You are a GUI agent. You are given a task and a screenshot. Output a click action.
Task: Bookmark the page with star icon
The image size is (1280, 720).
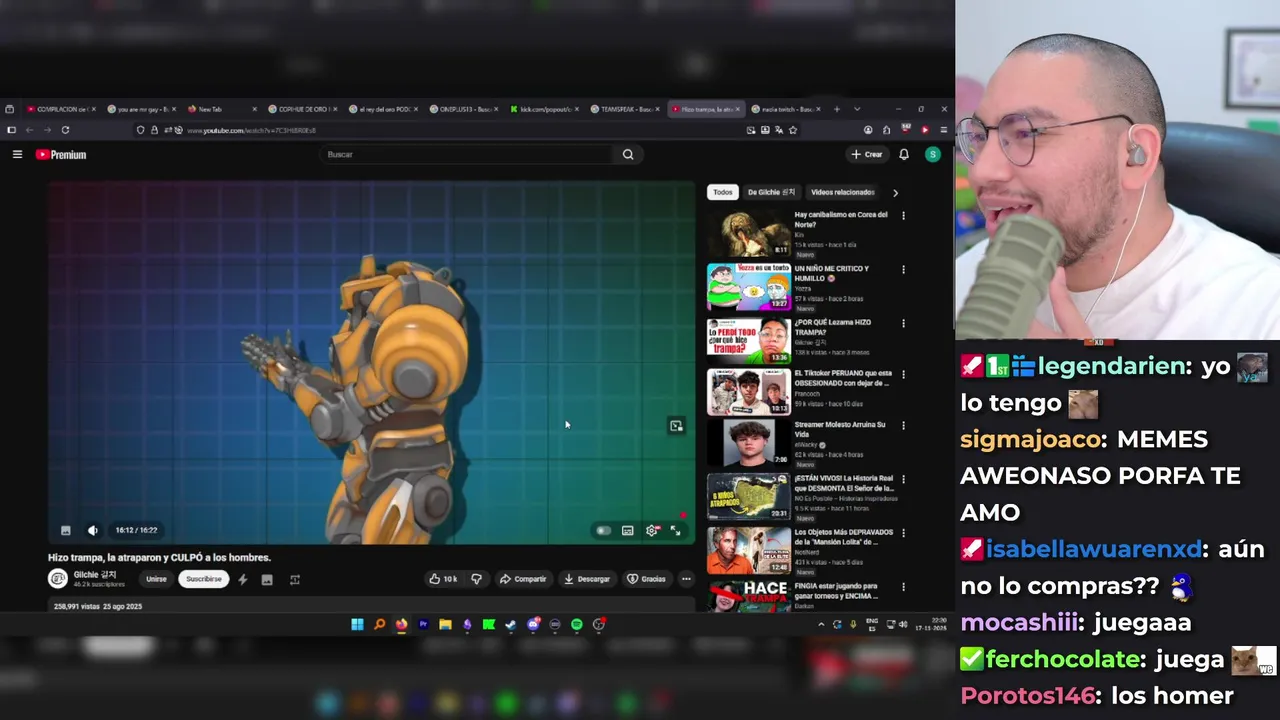(x=793, y=130)
